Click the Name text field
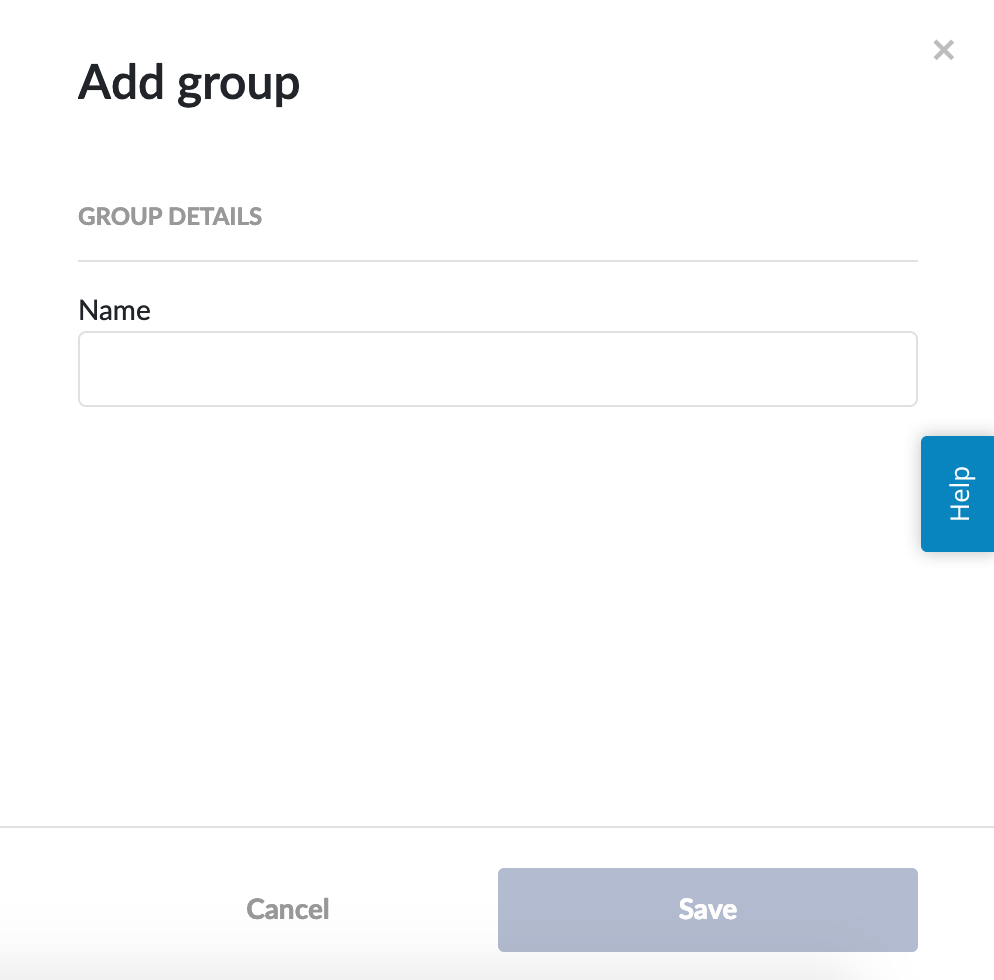Viewport: 994px width, 980px height. 497,369
